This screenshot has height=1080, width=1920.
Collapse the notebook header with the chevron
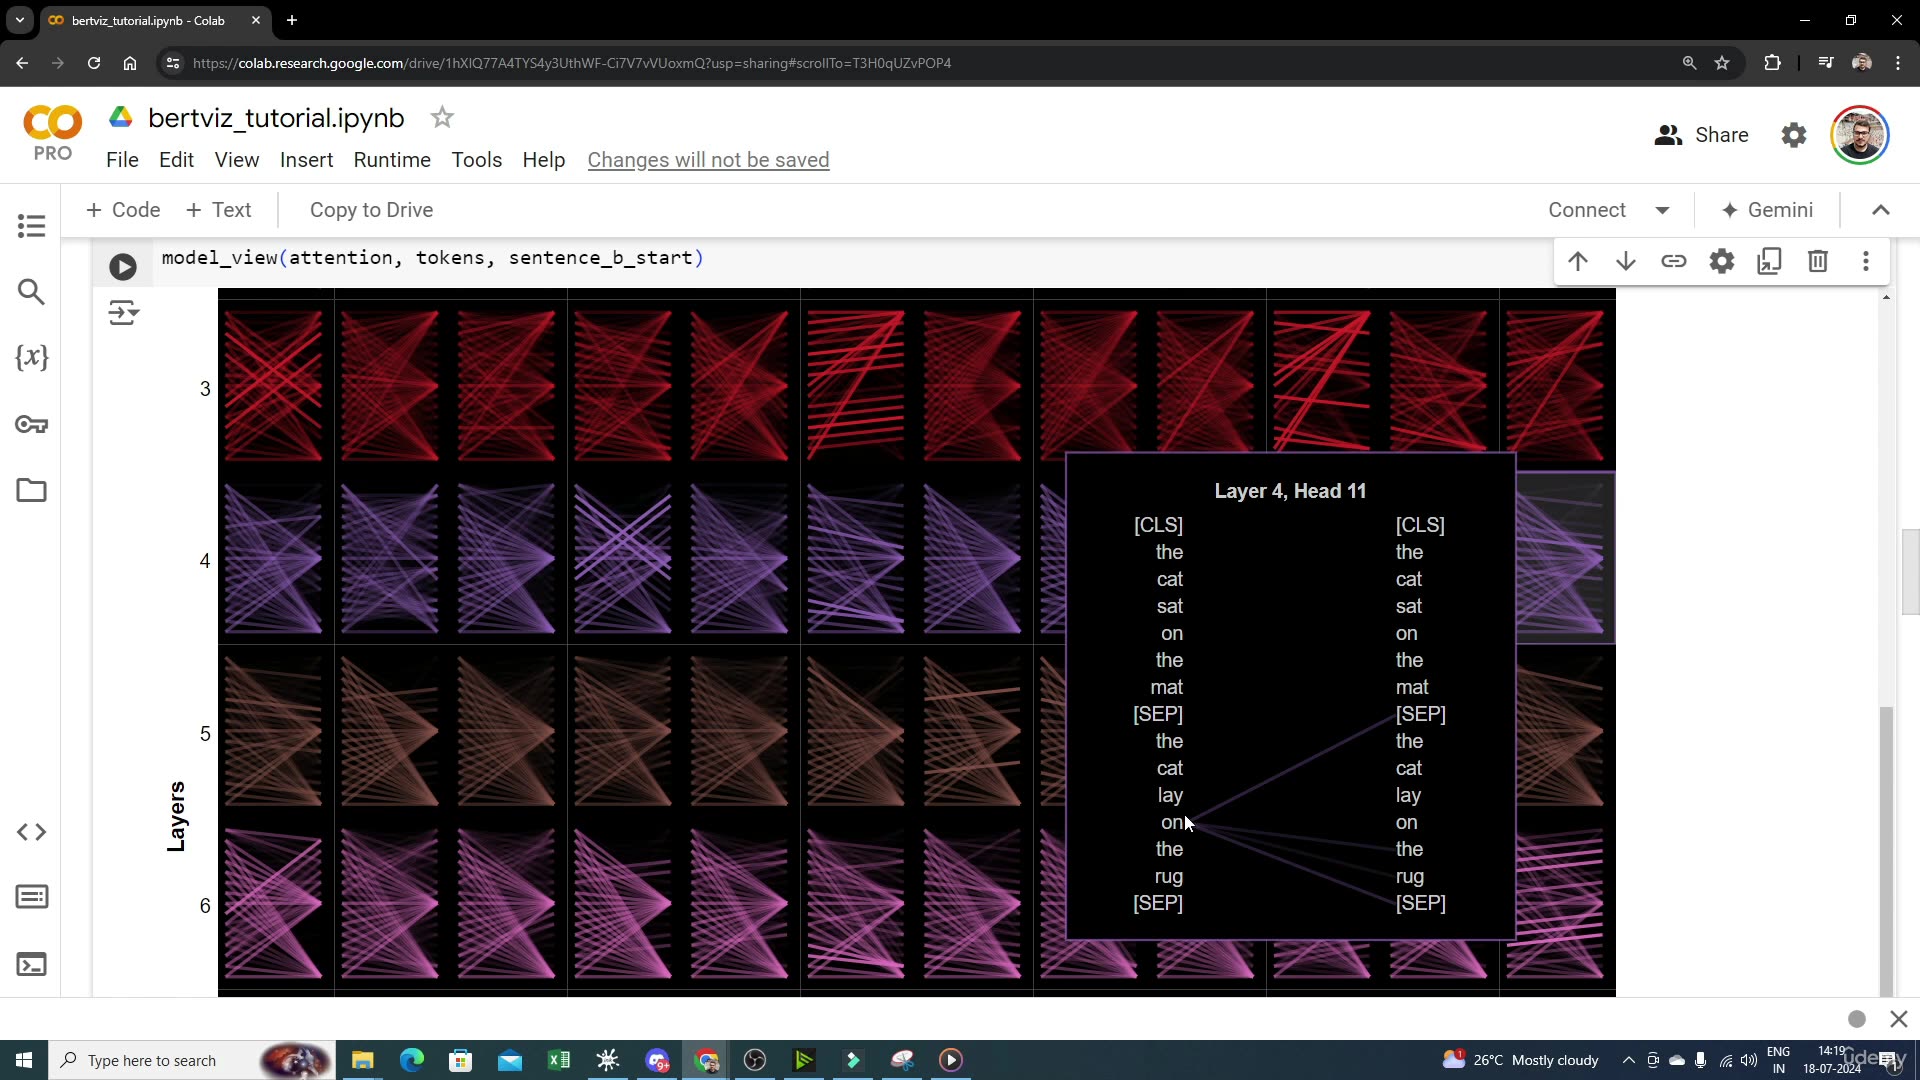[1881, 210]
